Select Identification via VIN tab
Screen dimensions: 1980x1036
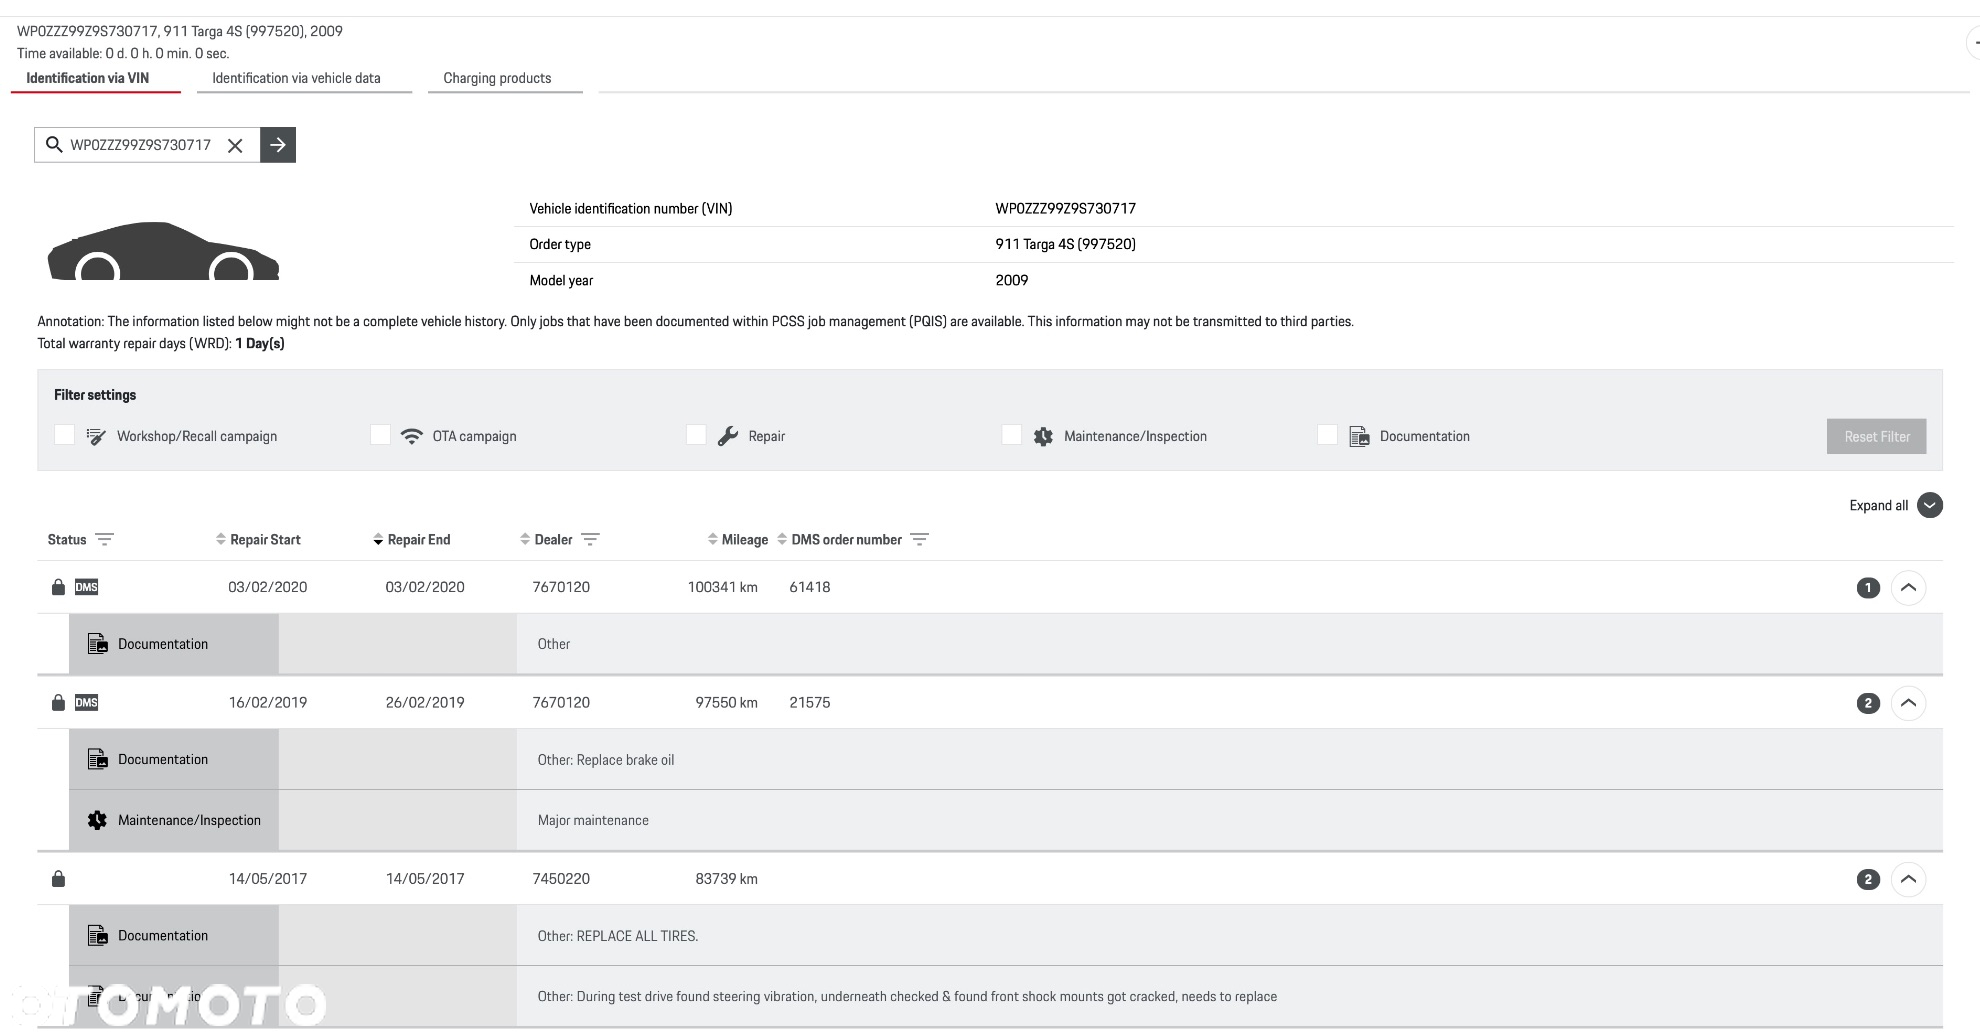pyautogui.click(x=88, y=78)
